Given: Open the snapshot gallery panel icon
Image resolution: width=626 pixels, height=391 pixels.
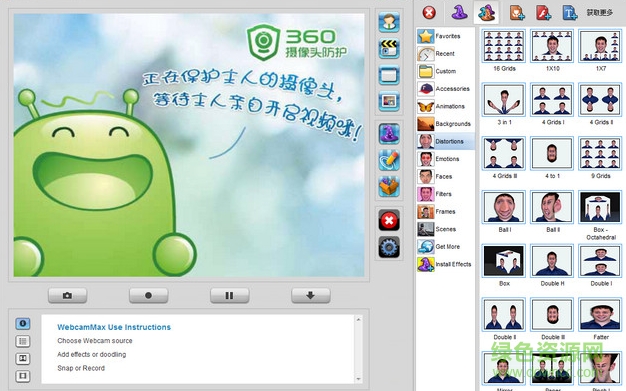Looking at the screenshot, I should pyautogui.click(x=23, y=359).
